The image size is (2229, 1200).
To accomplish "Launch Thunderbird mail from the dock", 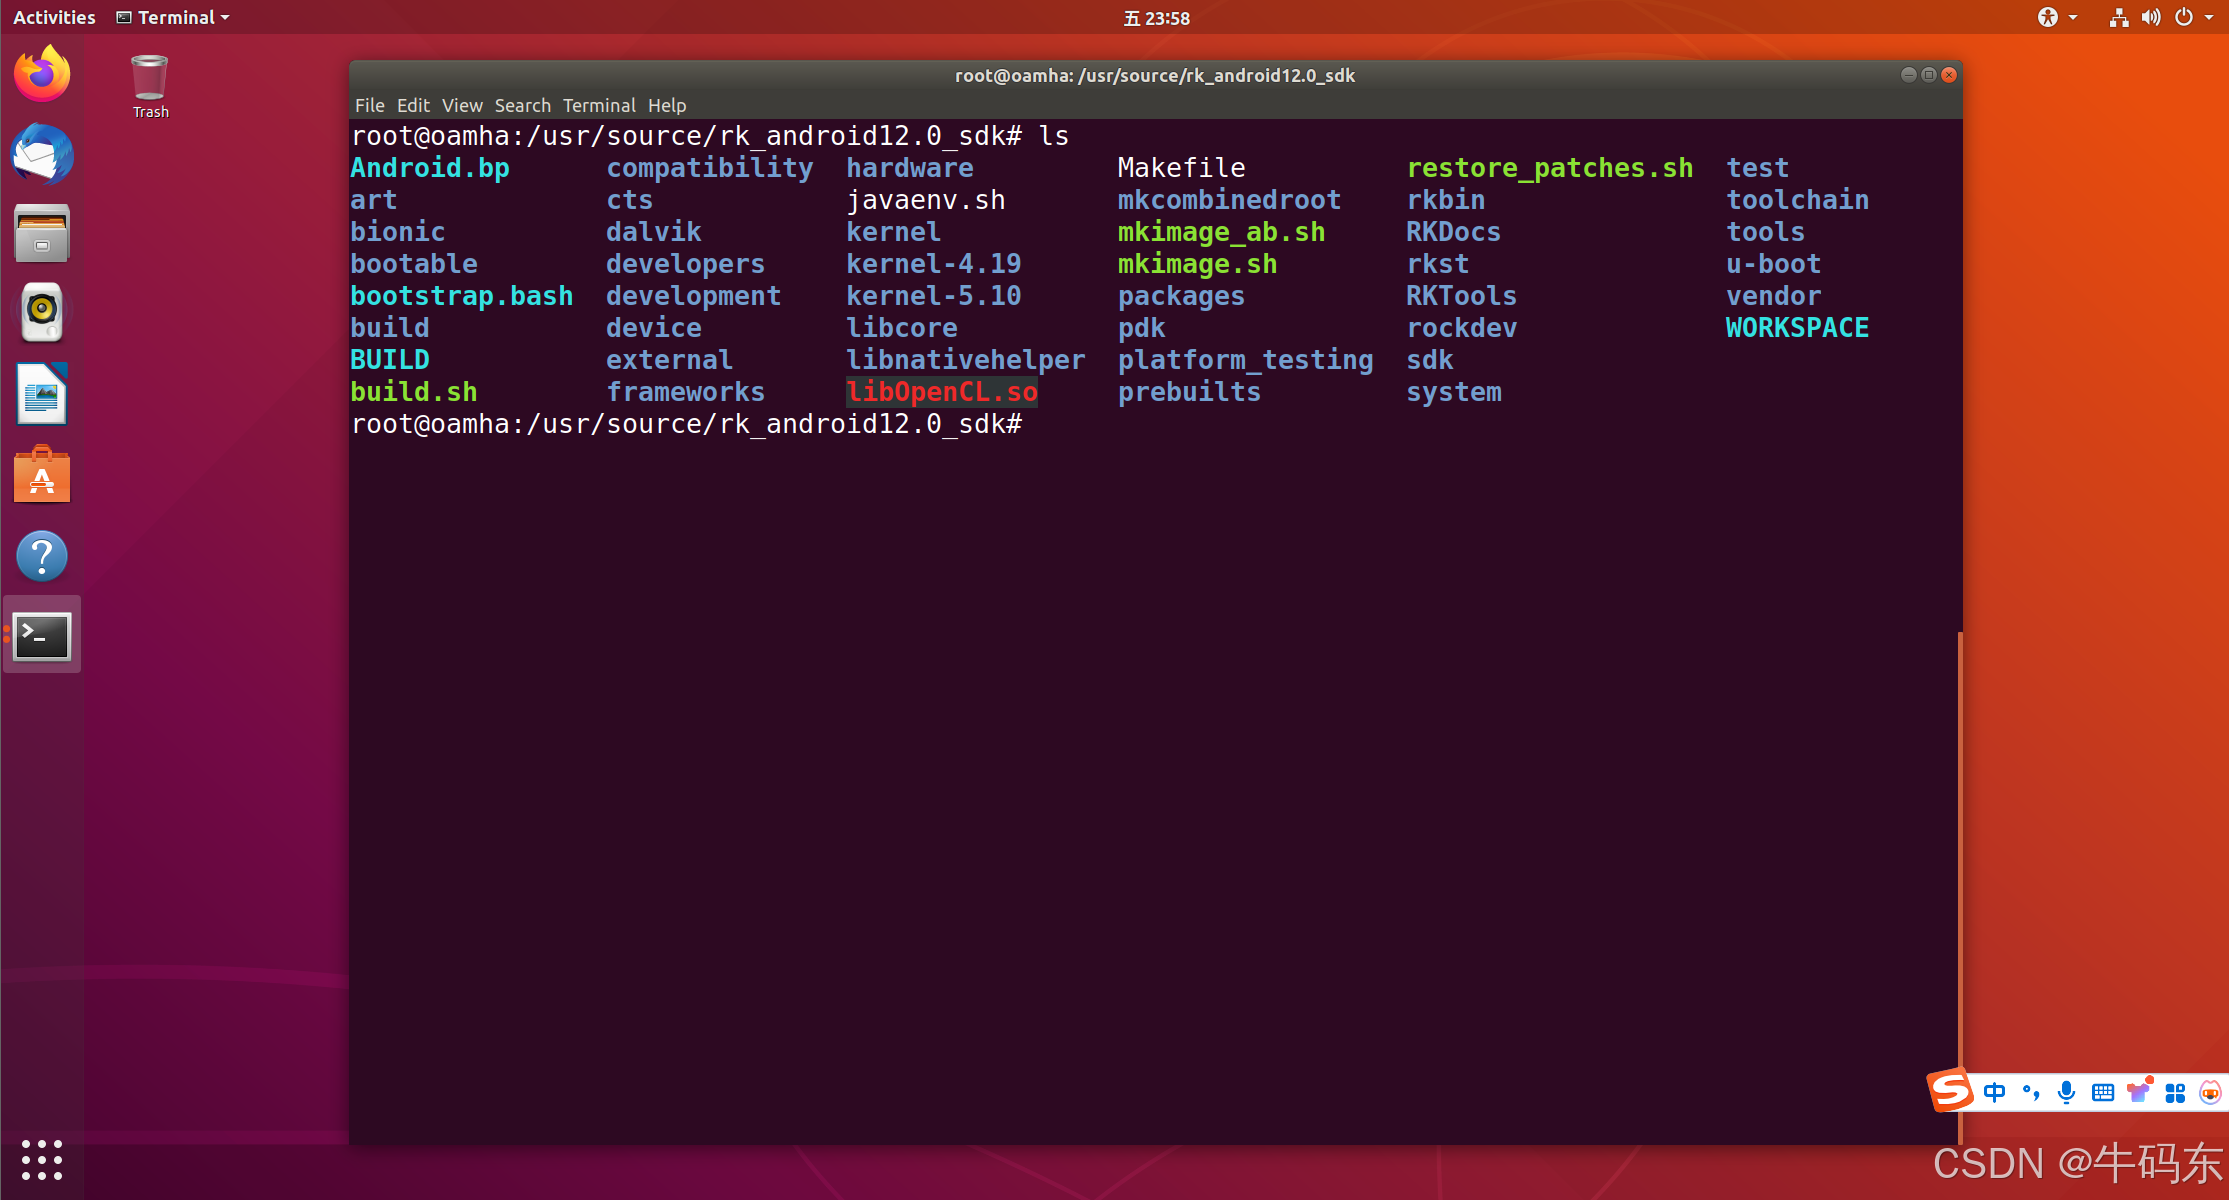I will (x=42, y=154).
